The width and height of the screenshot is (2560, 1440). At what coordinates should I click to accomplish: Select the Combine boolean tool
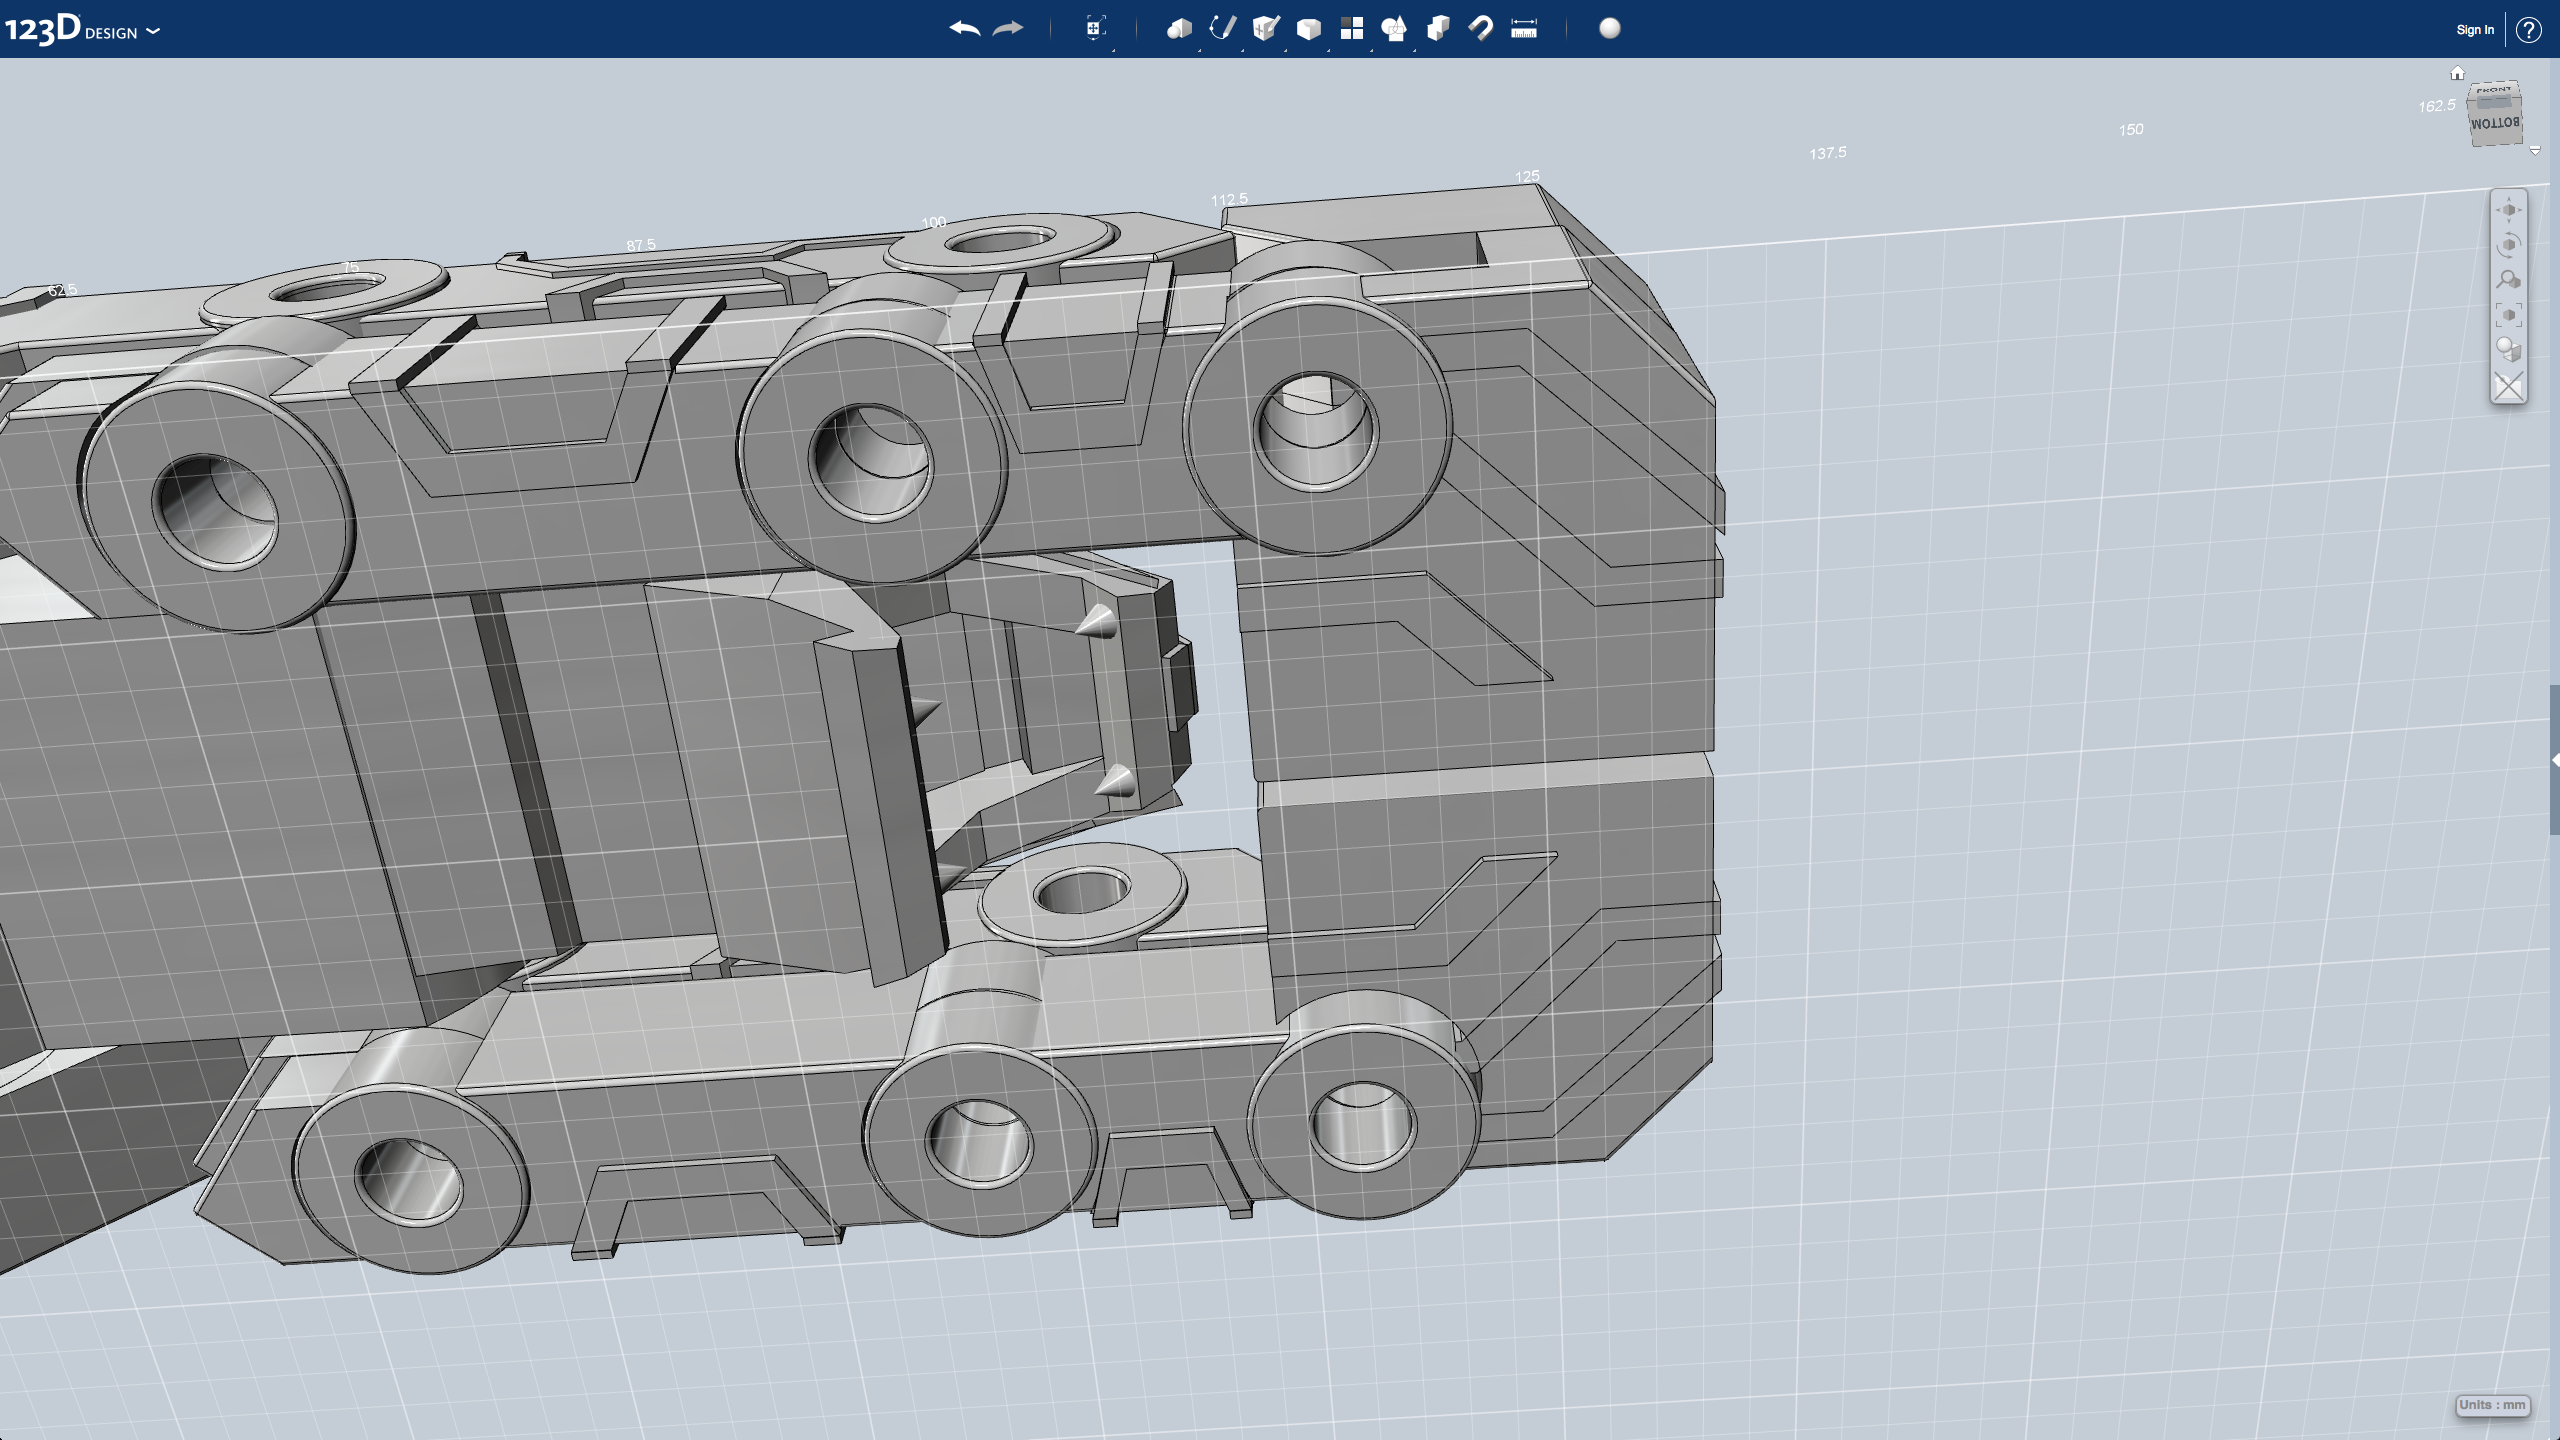click(1438, 29)
